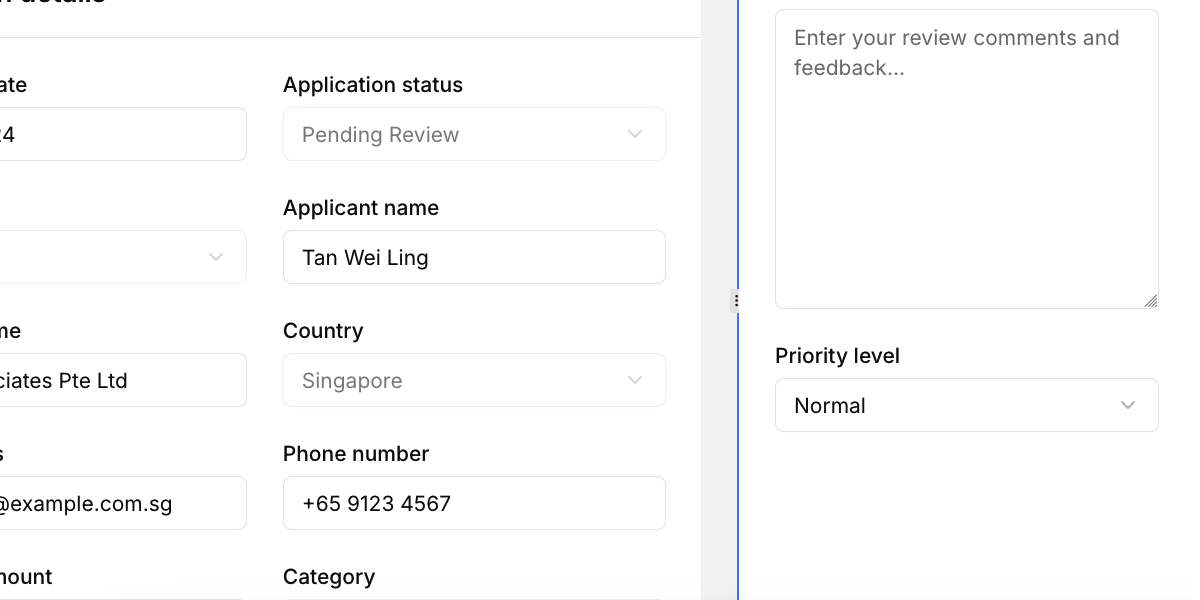Click the Priority level label
Screen dimensions: 1200x600
click(x=837, y=356)
